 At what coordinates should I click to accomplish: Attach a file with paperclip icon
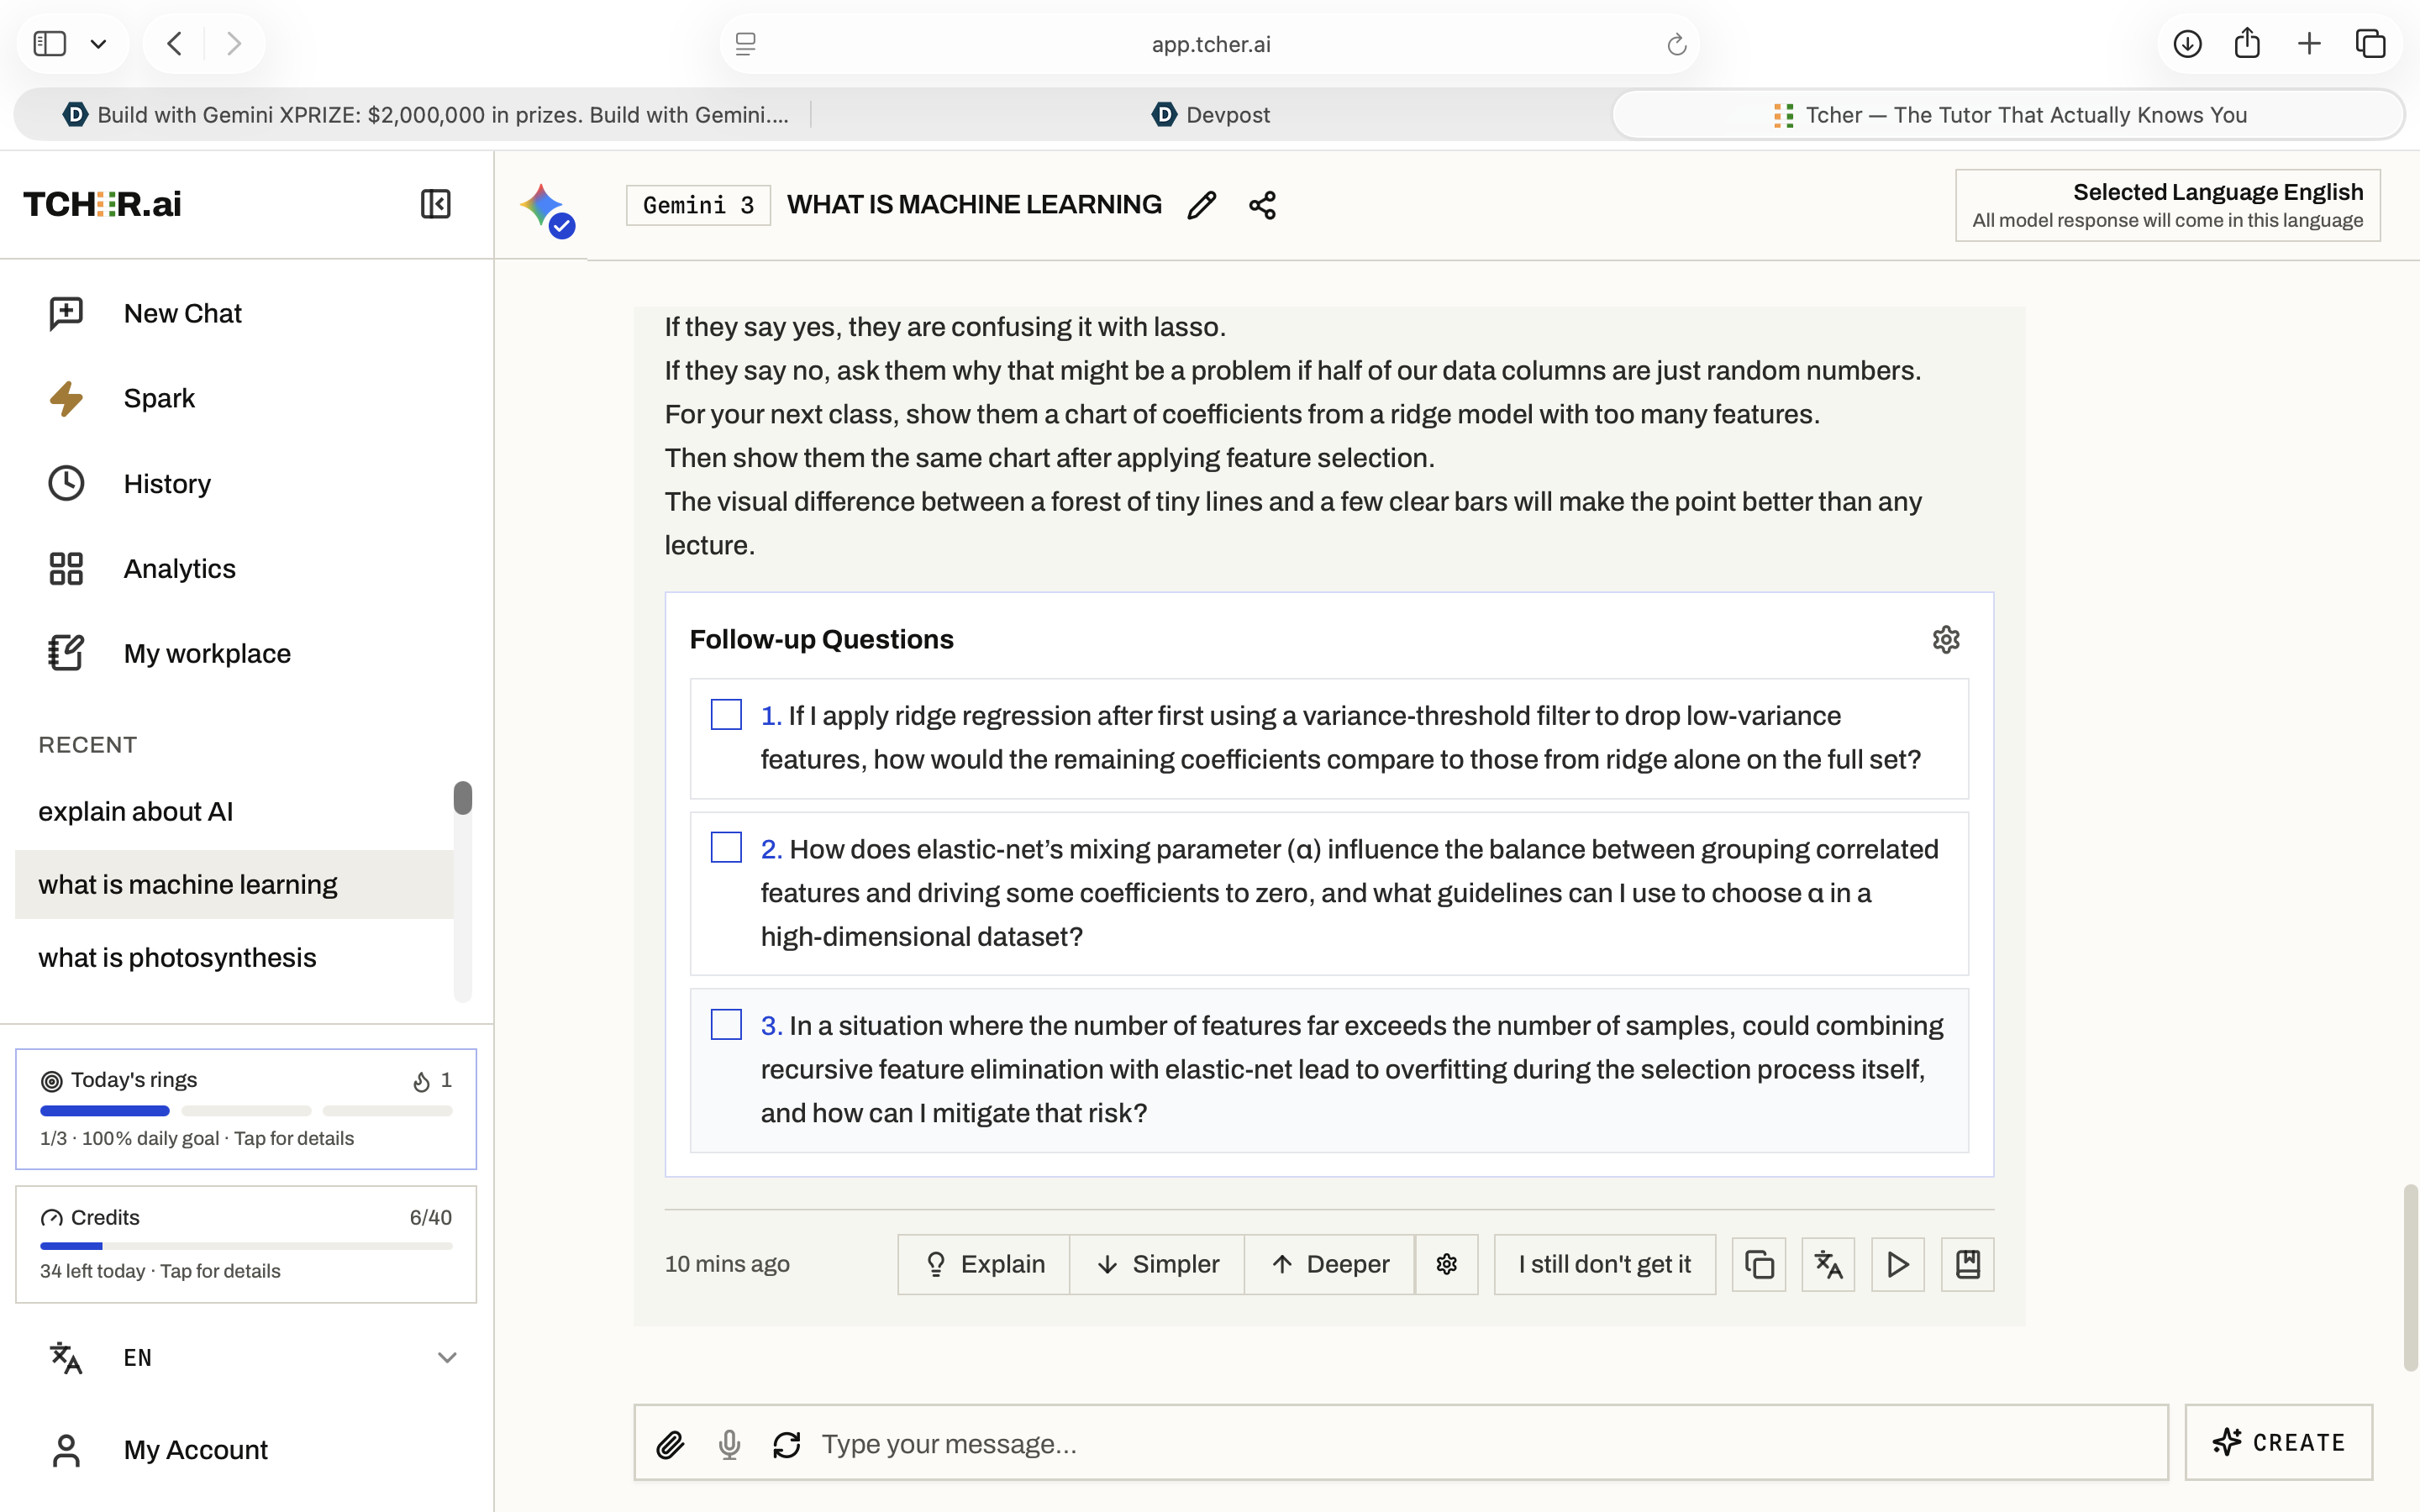pos(670,1443)
